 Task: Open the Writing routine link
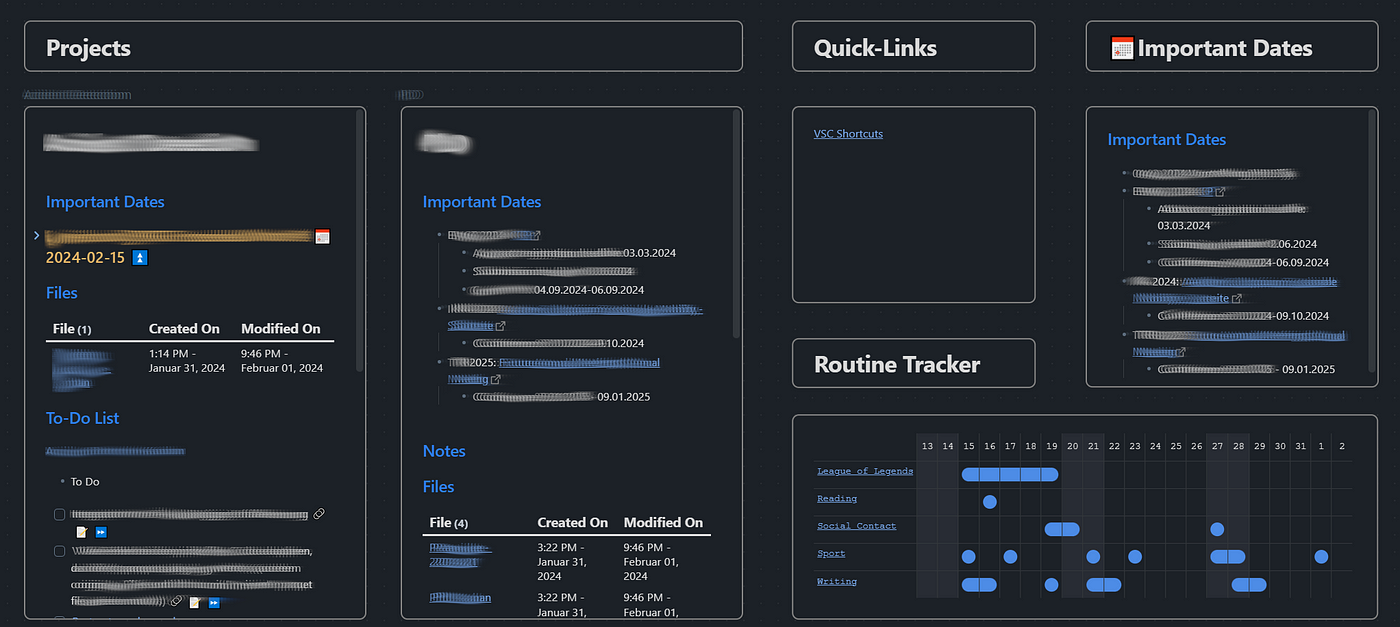(x=836, y=581)
